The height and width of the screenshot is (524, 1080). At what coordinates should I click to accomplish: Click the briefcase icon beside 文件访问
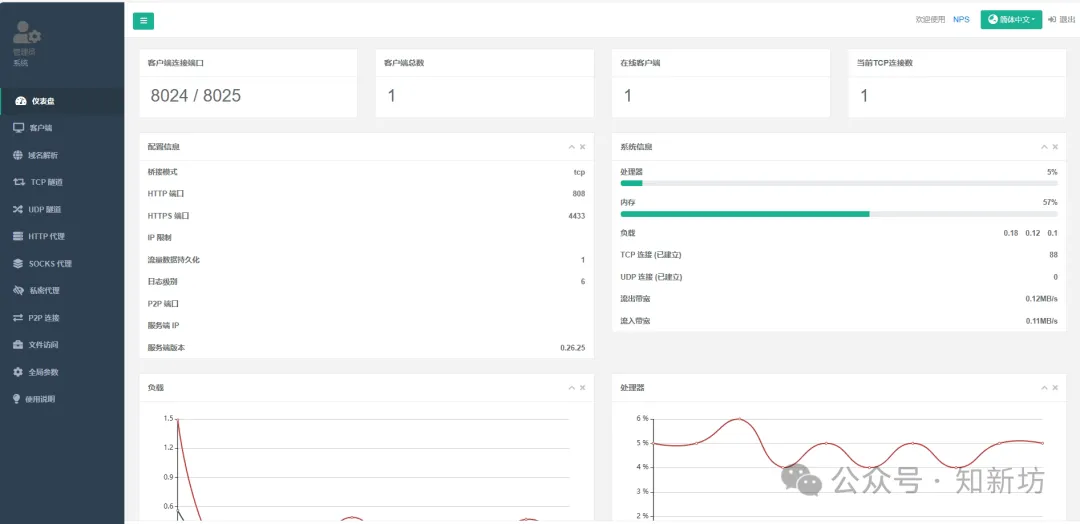pos(18,344)
